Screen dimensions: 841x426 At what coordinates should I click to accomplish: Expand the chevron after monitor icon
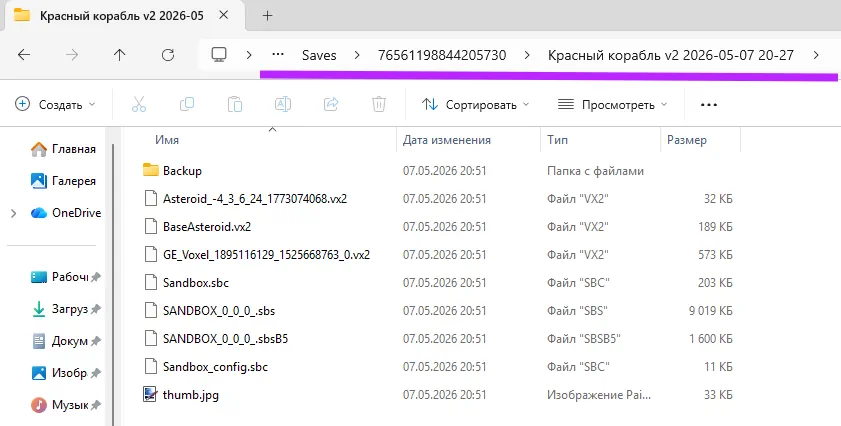249,55
